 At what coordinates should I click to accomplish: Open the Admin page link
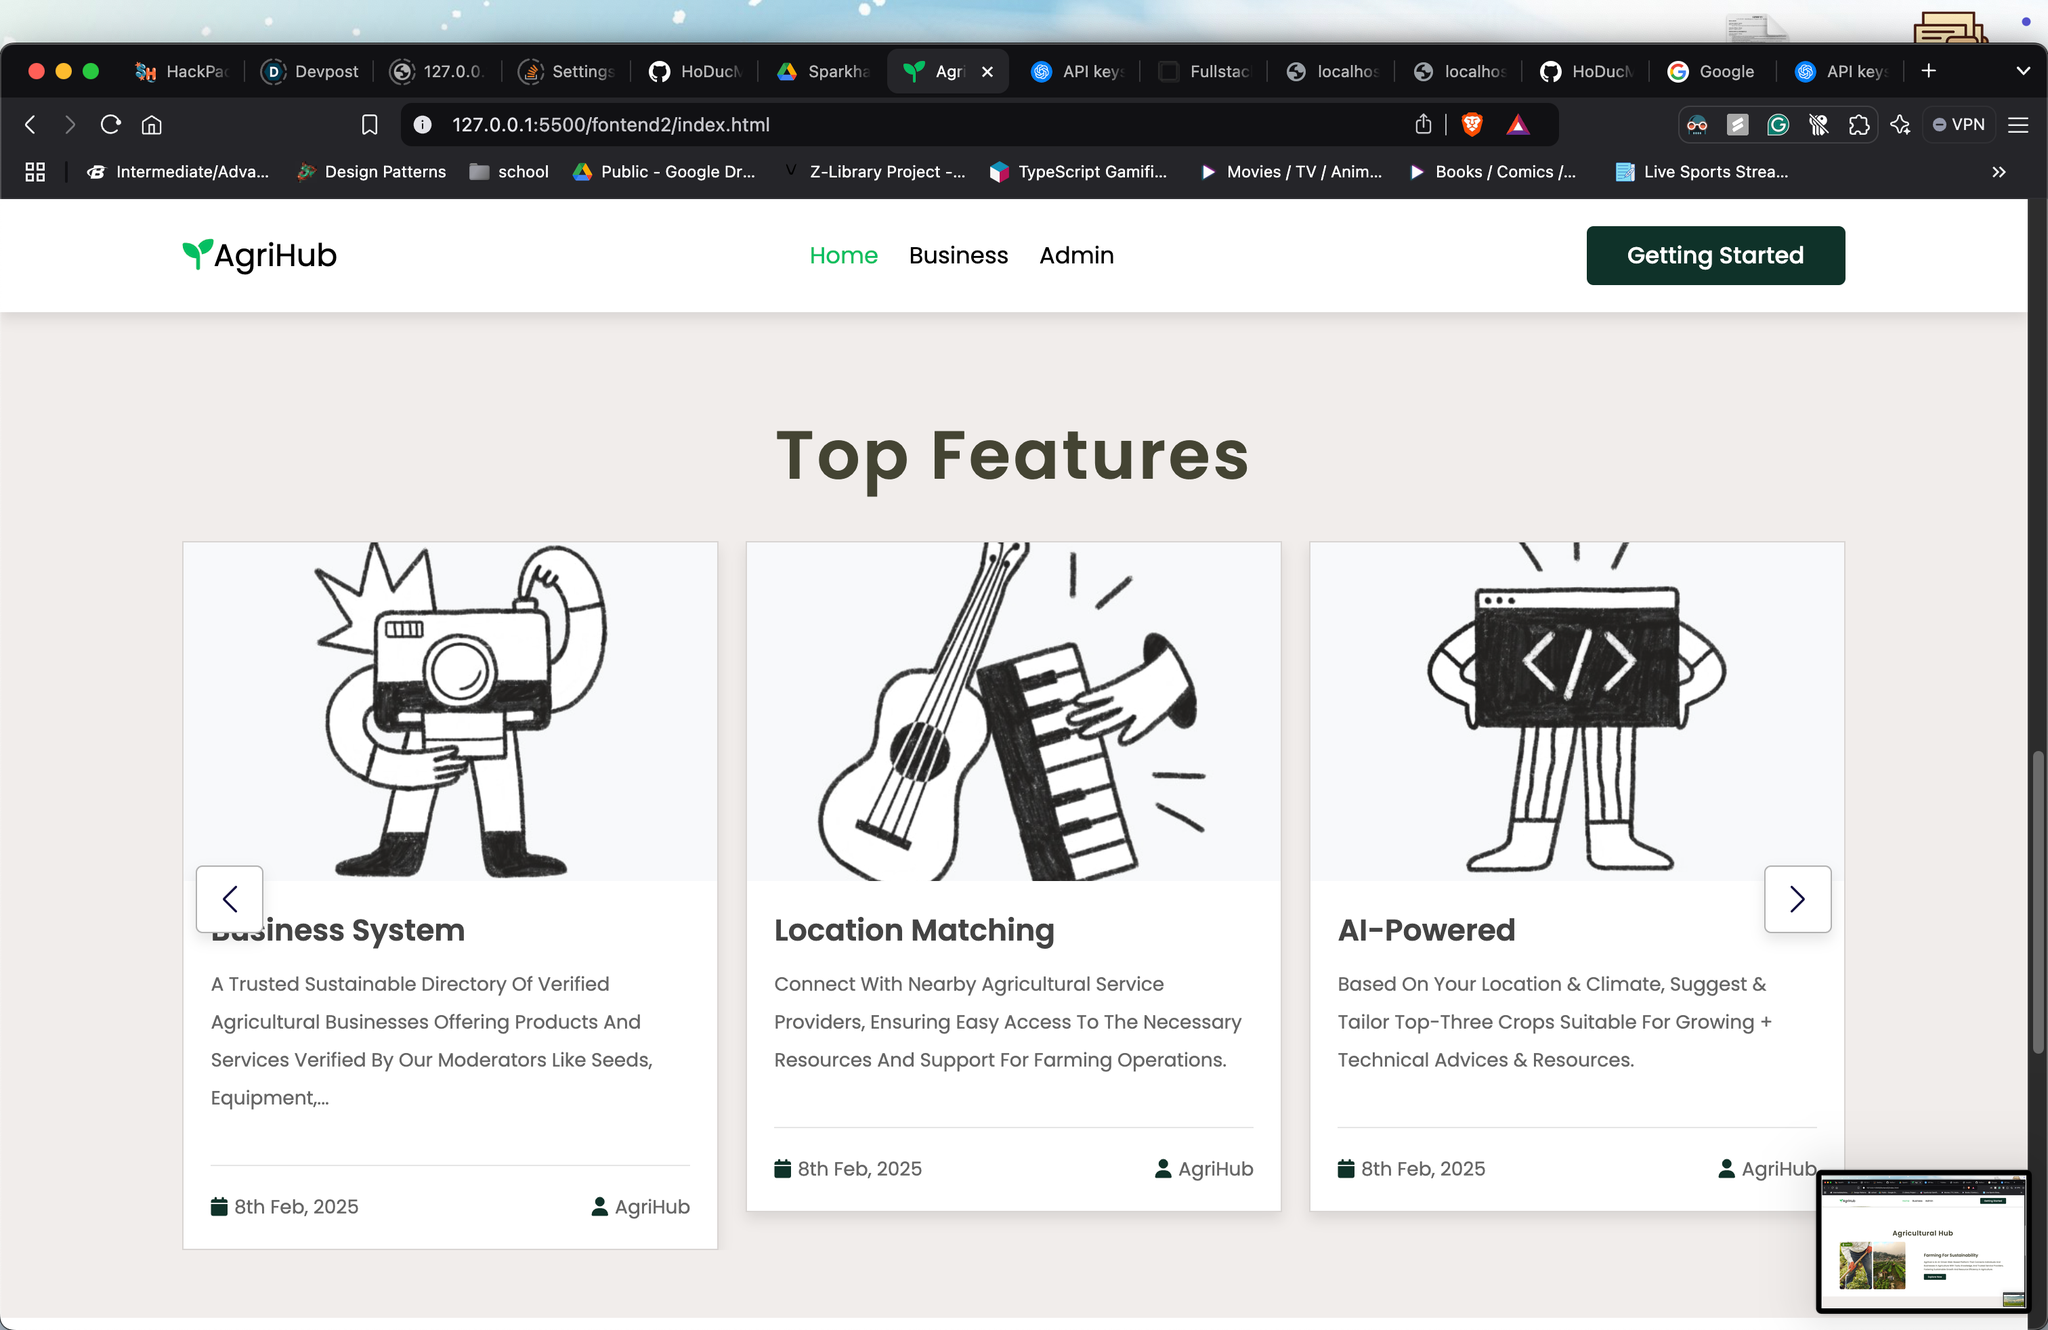(x=1076, y=255)
